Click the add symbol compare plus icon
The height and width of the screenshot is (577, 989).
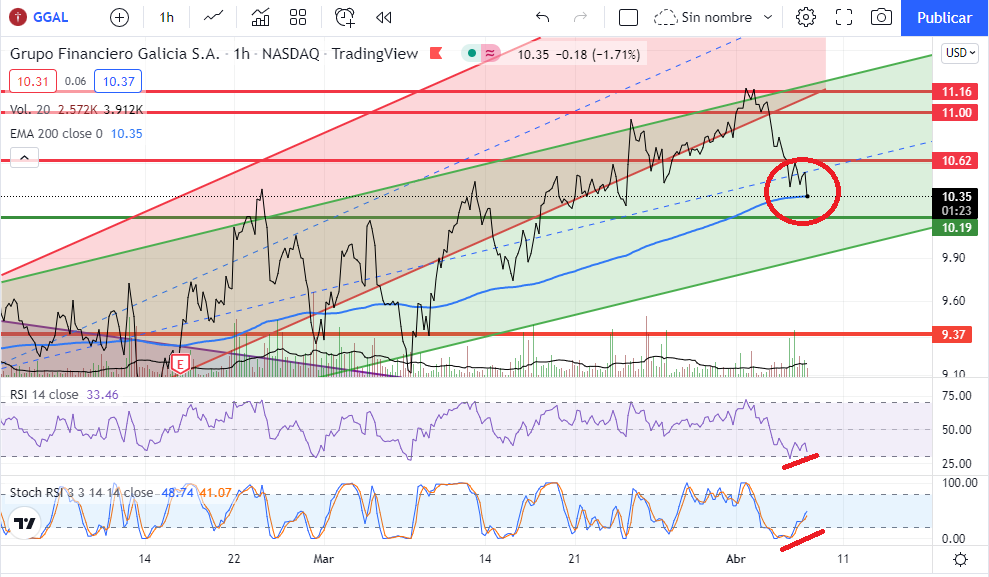coord(119,17)
